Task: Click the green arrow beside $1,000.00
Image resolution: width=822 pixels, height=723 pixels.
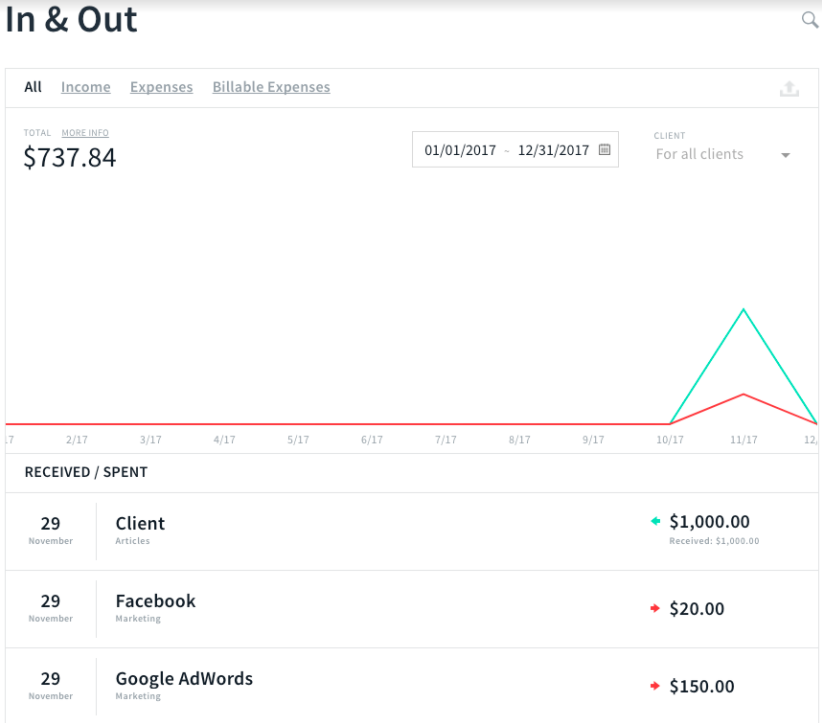Action: tap(655, 521)
